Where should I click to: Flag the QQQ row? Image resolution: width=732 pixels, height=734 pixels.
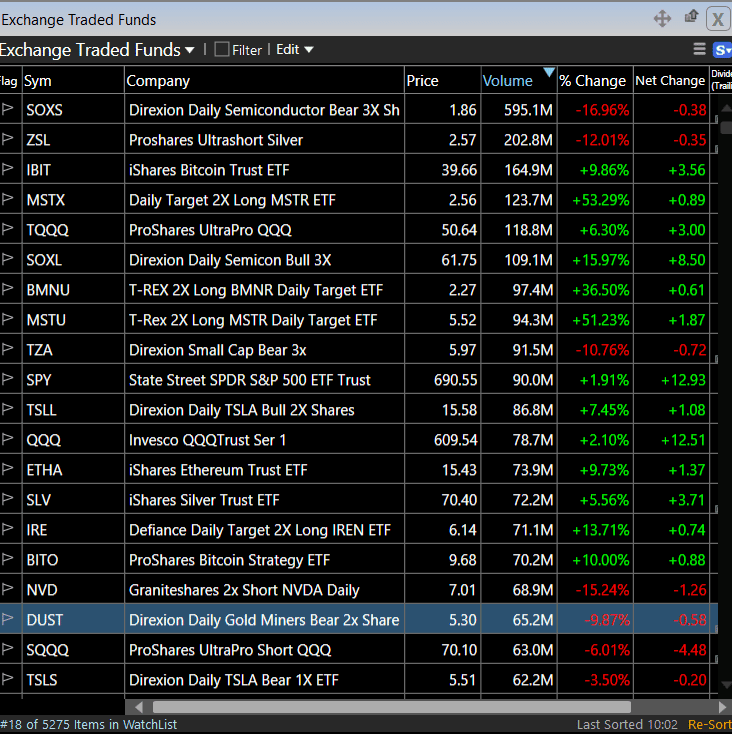7,439
